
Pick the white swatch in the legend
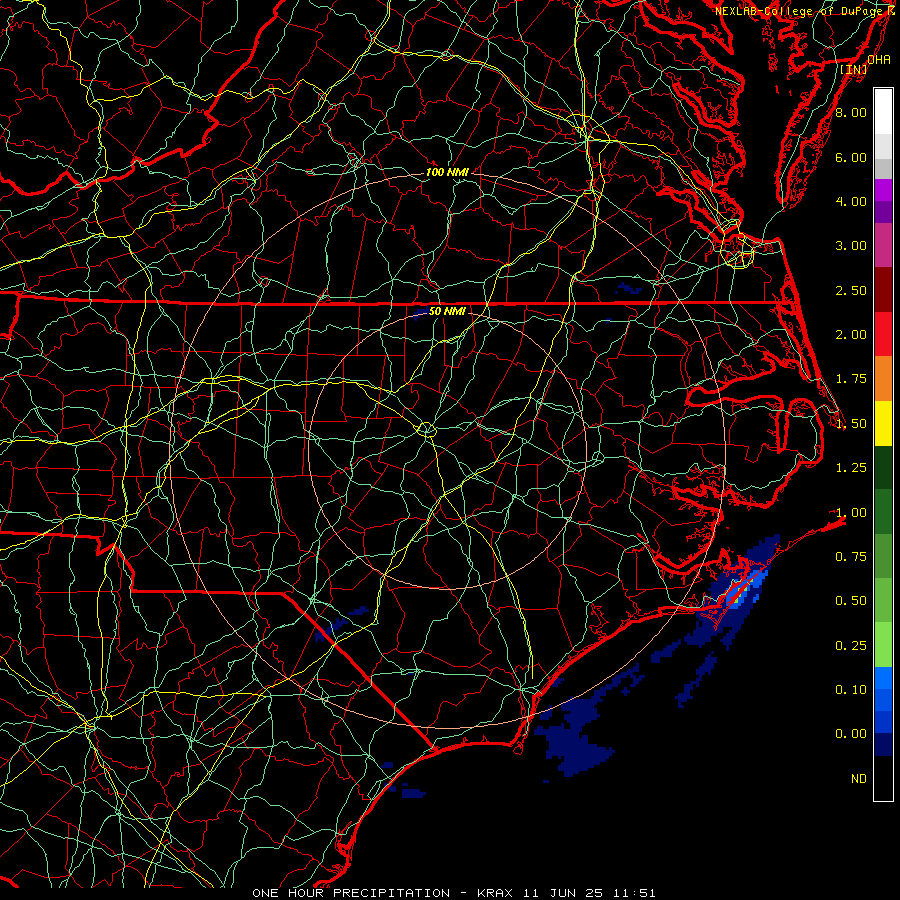click(883, 112)
